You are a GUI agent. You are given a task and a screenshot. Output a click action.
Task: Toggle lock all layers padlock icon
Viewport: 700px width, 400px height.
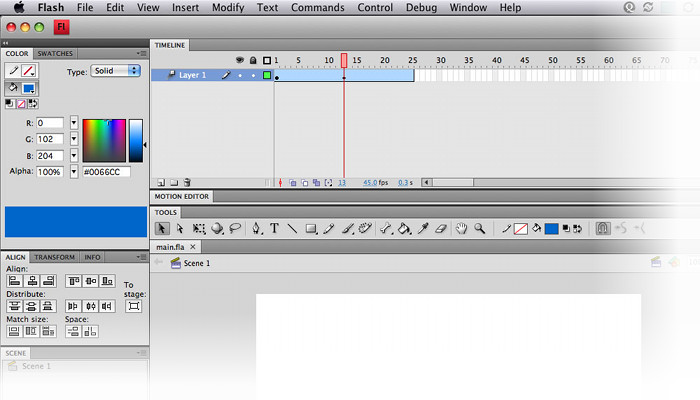coord(253,60)
